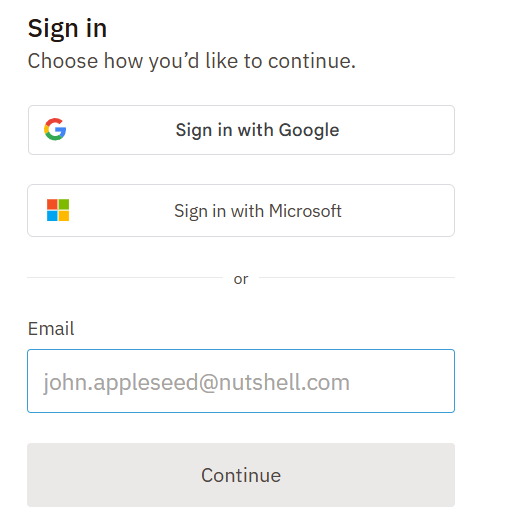
Task: Click the Email field label
Action: point(51,329)
